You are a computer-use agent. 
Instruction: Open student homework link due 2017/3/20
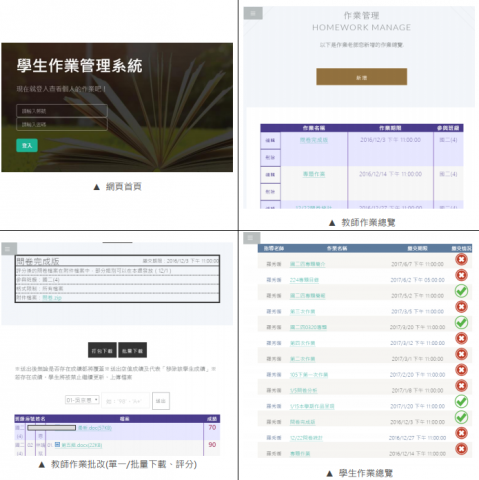(x=308, y=327)
